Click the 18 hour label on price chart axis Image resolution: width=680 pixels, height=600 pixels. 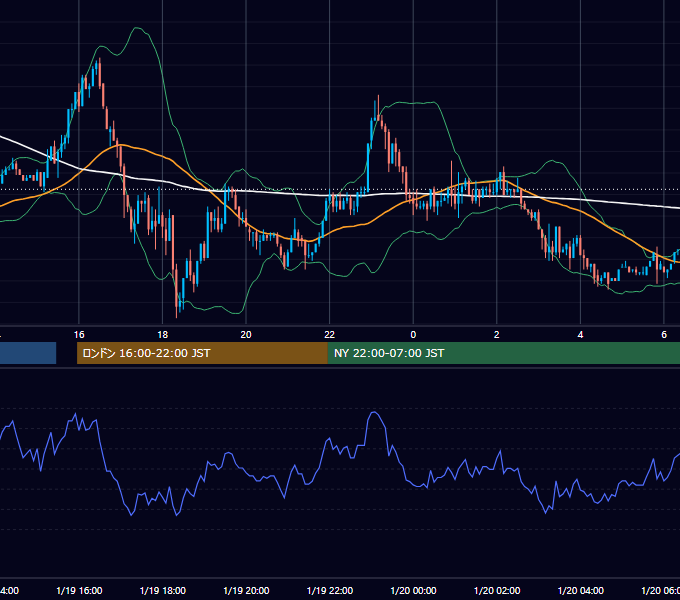[163, 335]
